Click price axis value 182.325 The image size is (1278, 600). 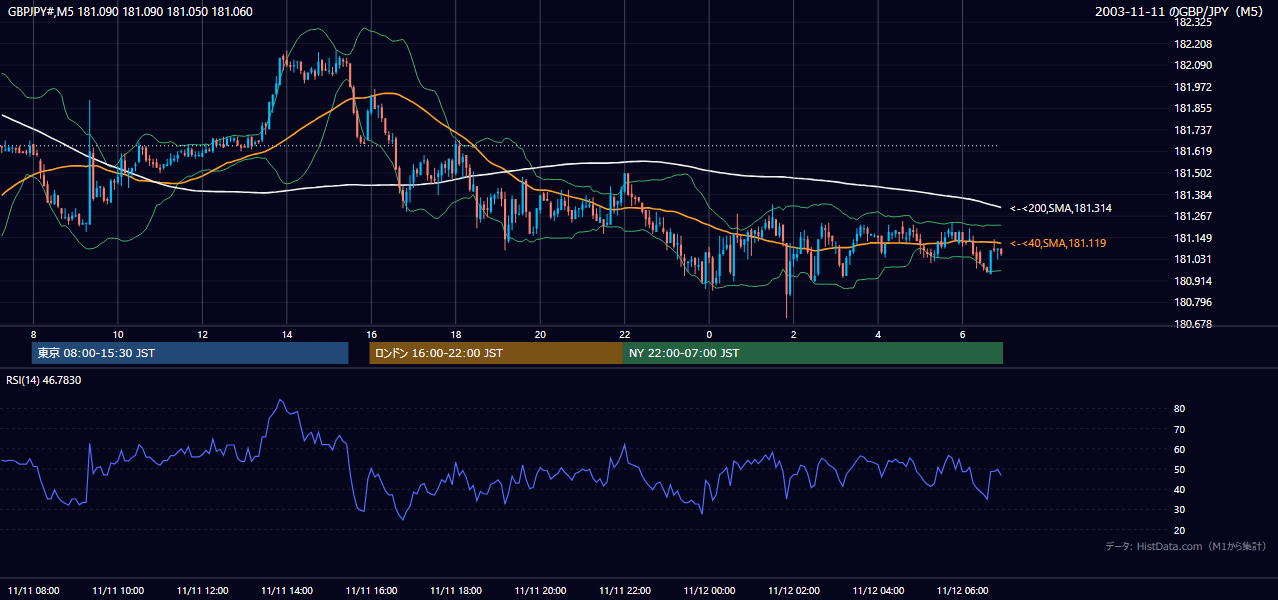(x=1193, y=22)
